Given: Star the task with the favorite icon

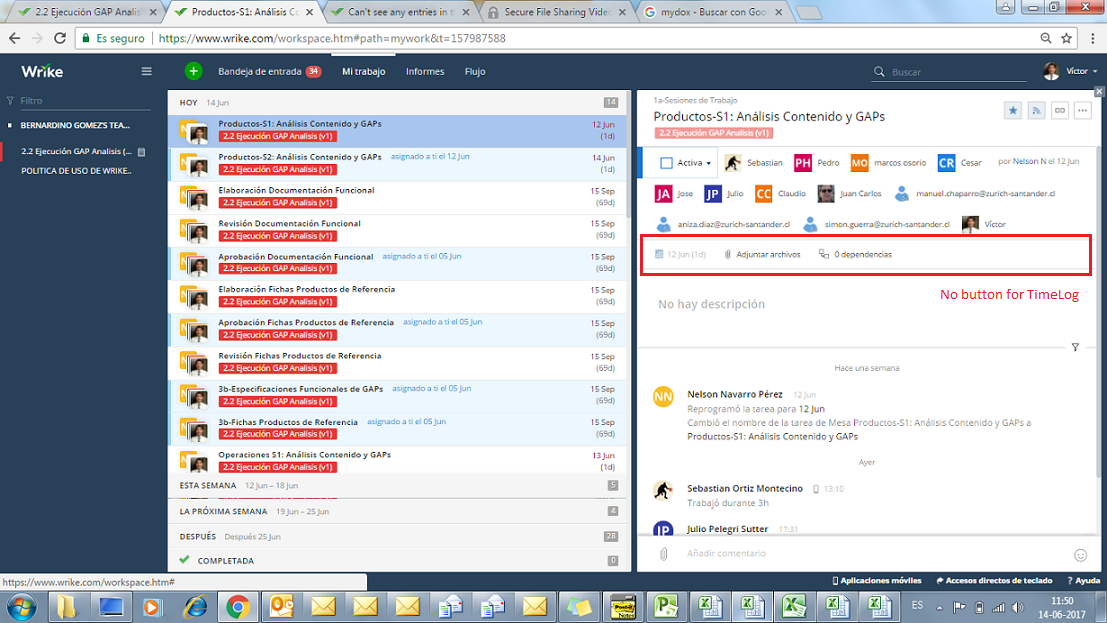Looking at the screenshot, I should click(1013, 110).
